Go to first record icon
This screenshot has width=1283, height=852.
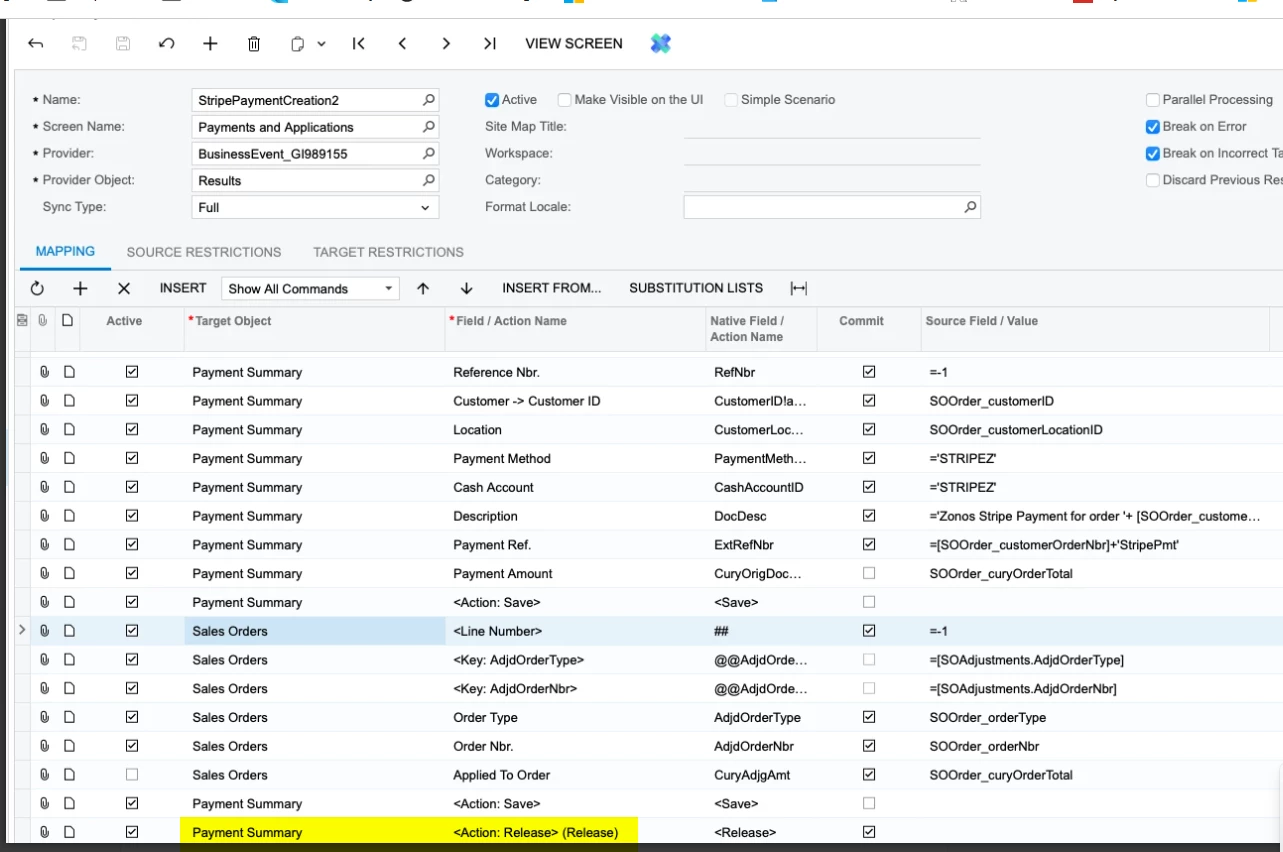click(x=358, y=44)
